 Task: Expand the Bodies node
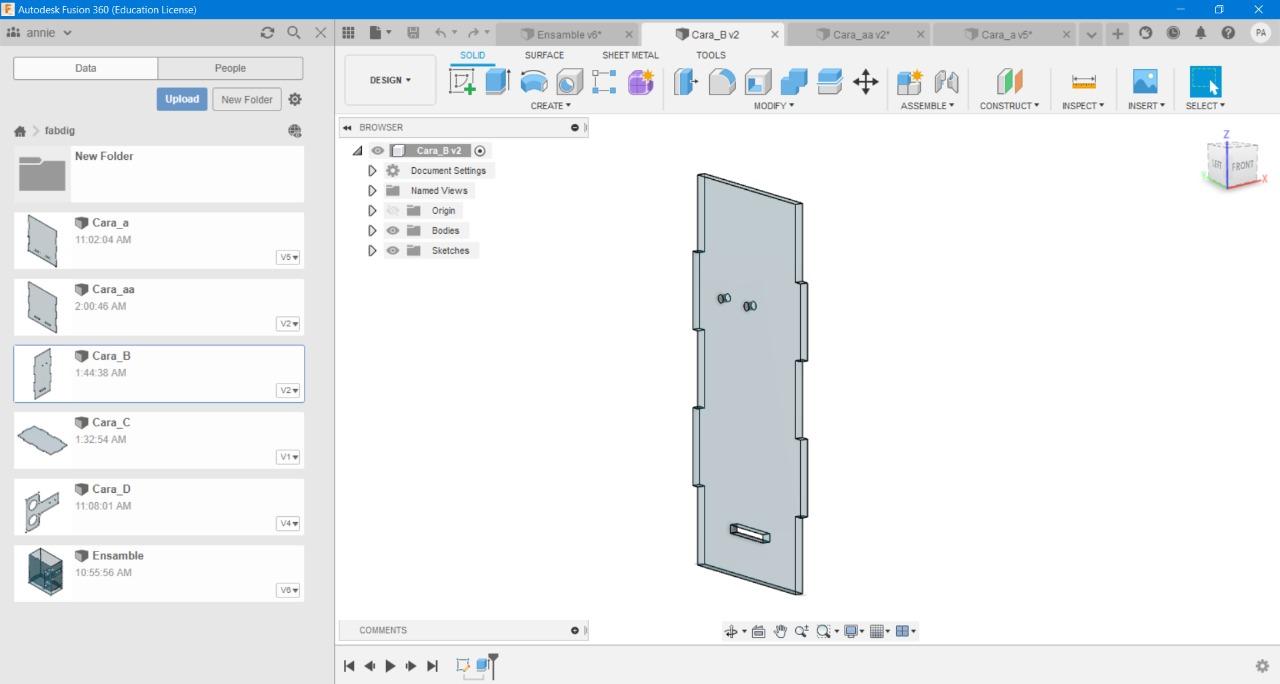click(x=372, y=231)
